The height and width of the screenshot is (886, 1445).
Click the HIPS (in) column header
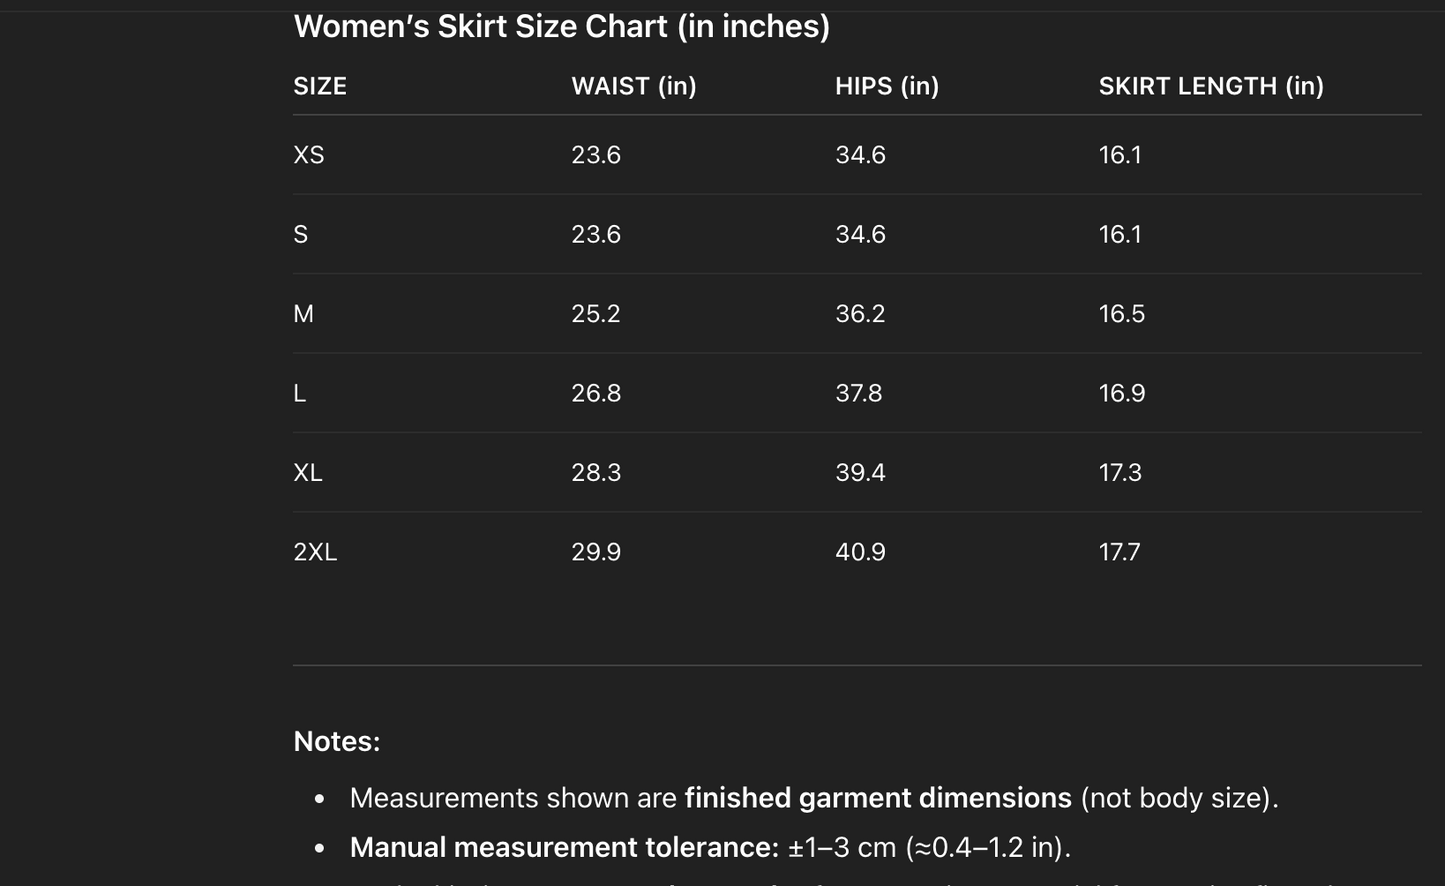point(886,87)
